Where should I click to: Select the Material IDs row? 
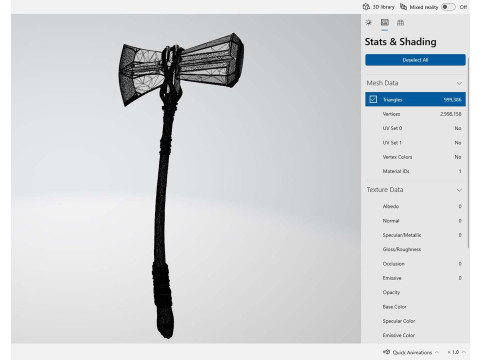pyautogui.click(x=415, y=171)
